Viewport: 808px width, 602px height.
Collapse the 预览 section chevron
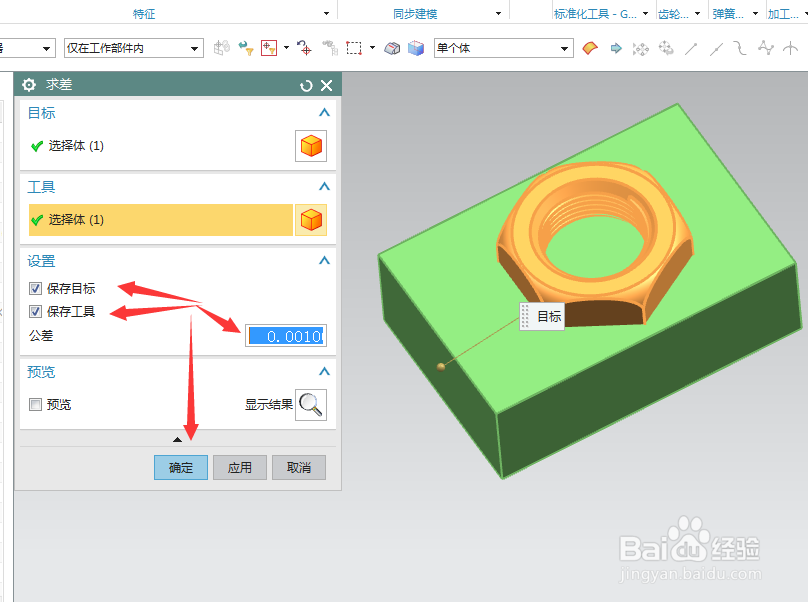tap(324, 371)
